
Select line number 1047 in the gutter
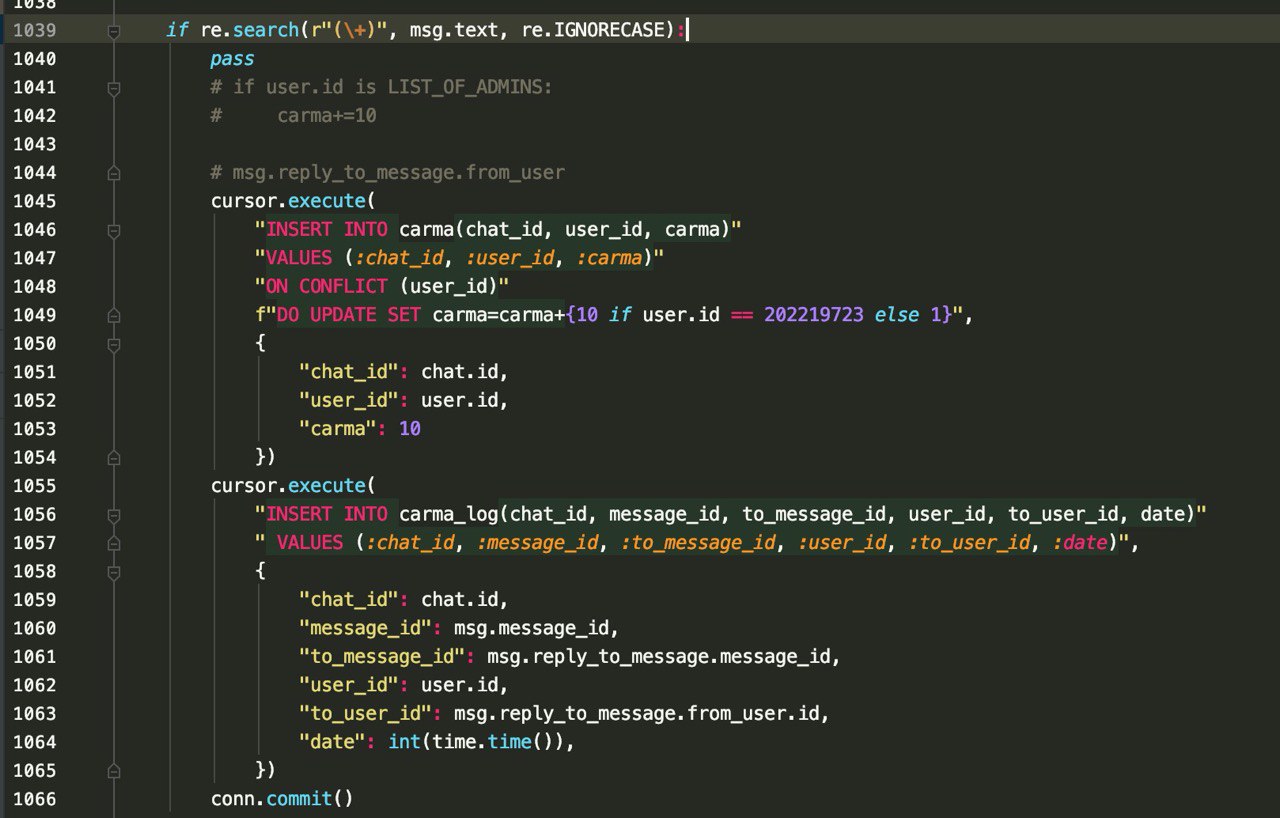[34, 258]
